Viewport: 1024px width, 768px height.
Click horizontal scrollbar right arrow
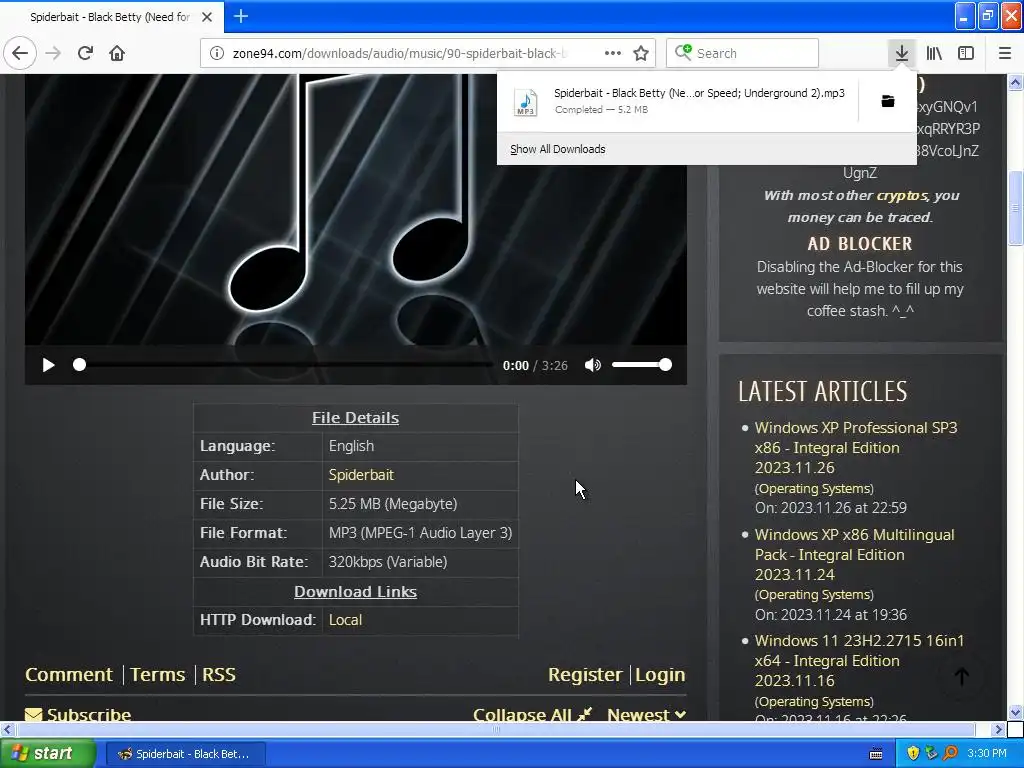[998, 729]
